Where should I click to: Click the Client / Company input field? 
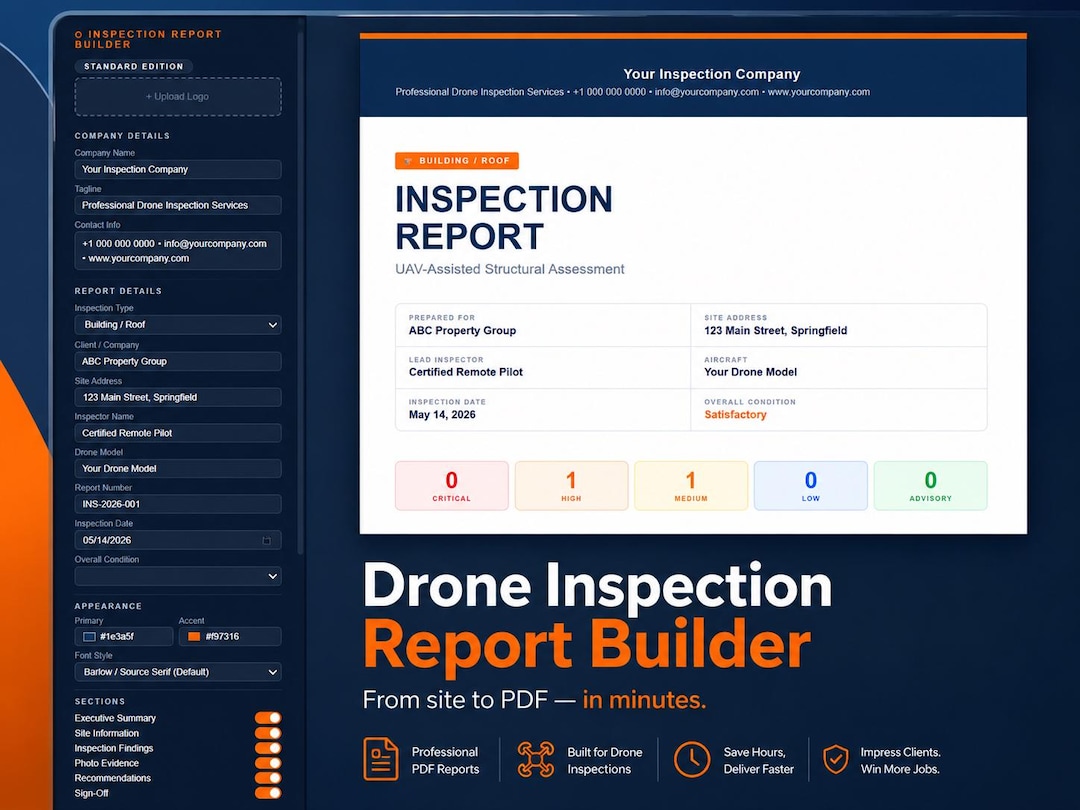coord(178,361)
